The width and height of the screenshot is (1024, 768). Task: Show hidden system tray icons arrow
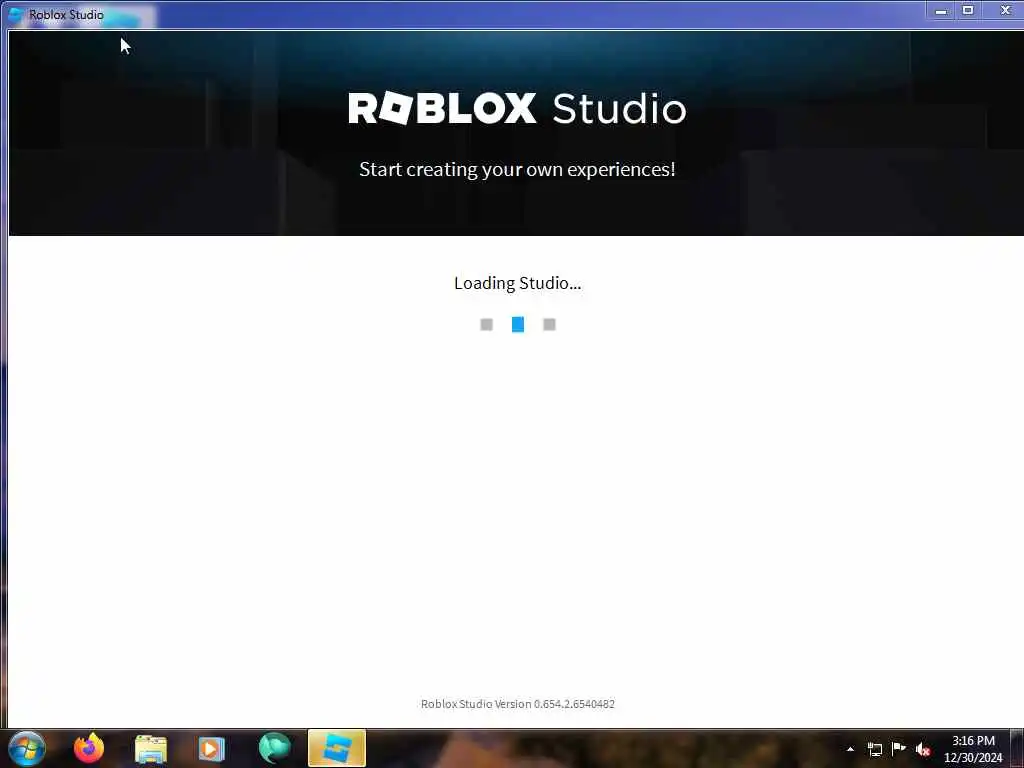point(850,749)
